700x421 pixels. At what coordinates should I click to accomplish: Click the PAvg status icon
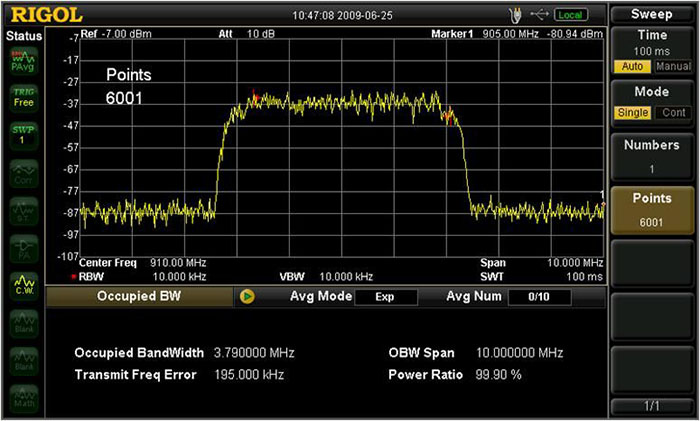point(21,62)
